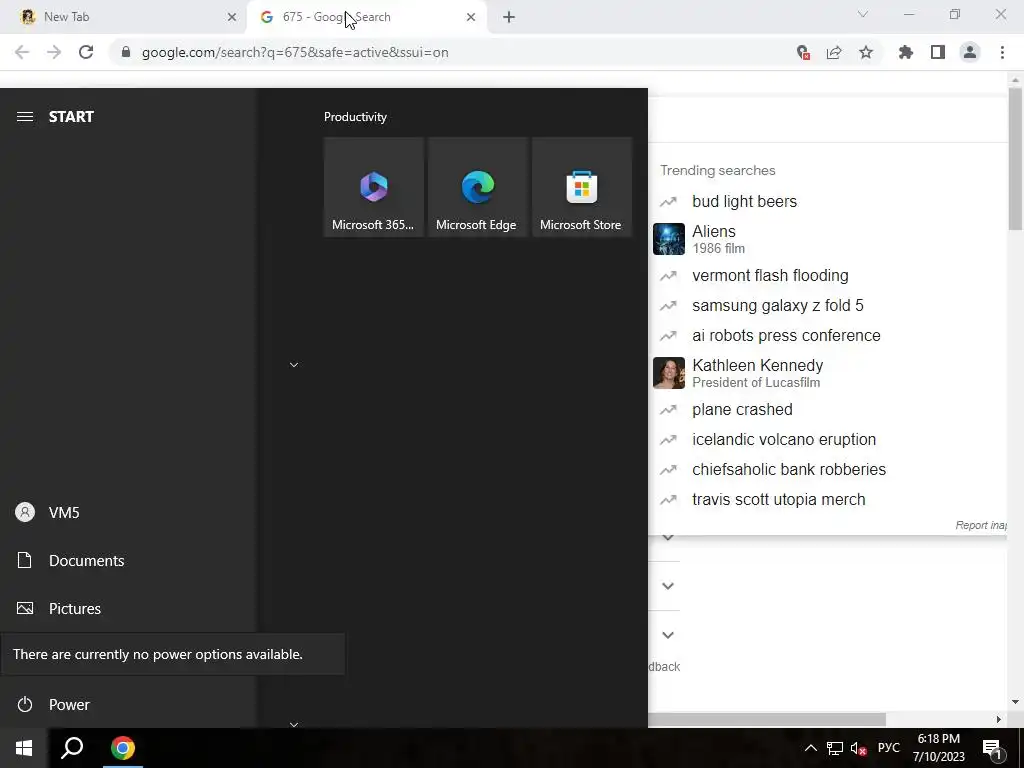Viewport: 1024px width, 768px height.
Task: Expand chevron in middle of Start app list
Action: [294, 364]
